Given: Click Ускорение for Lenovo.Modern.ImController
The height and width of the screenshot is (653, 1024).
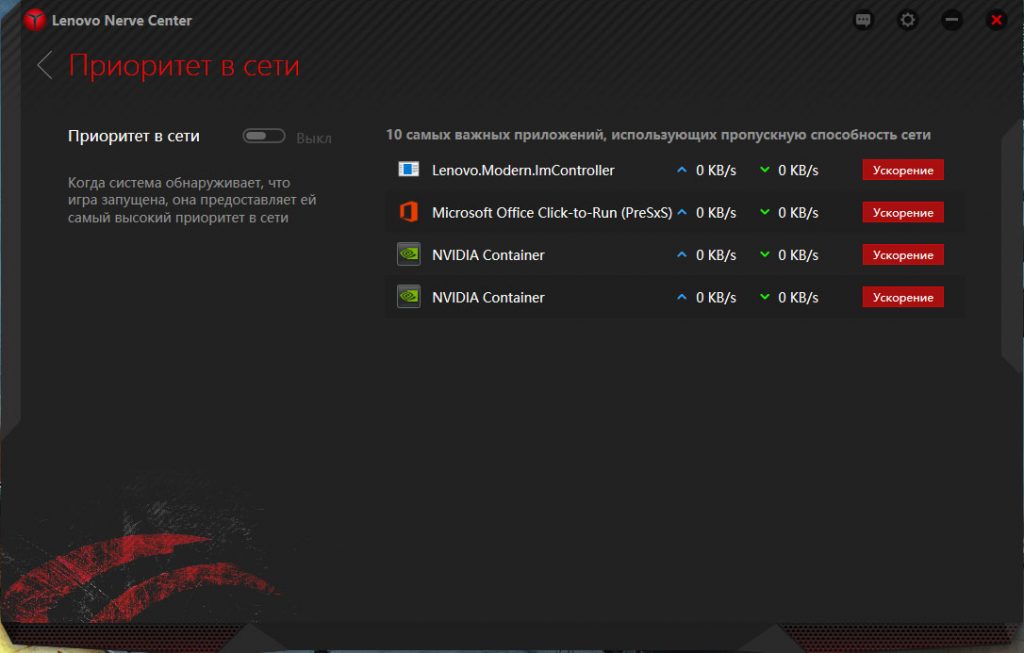Looking at the screenshot, I should 903,170.
